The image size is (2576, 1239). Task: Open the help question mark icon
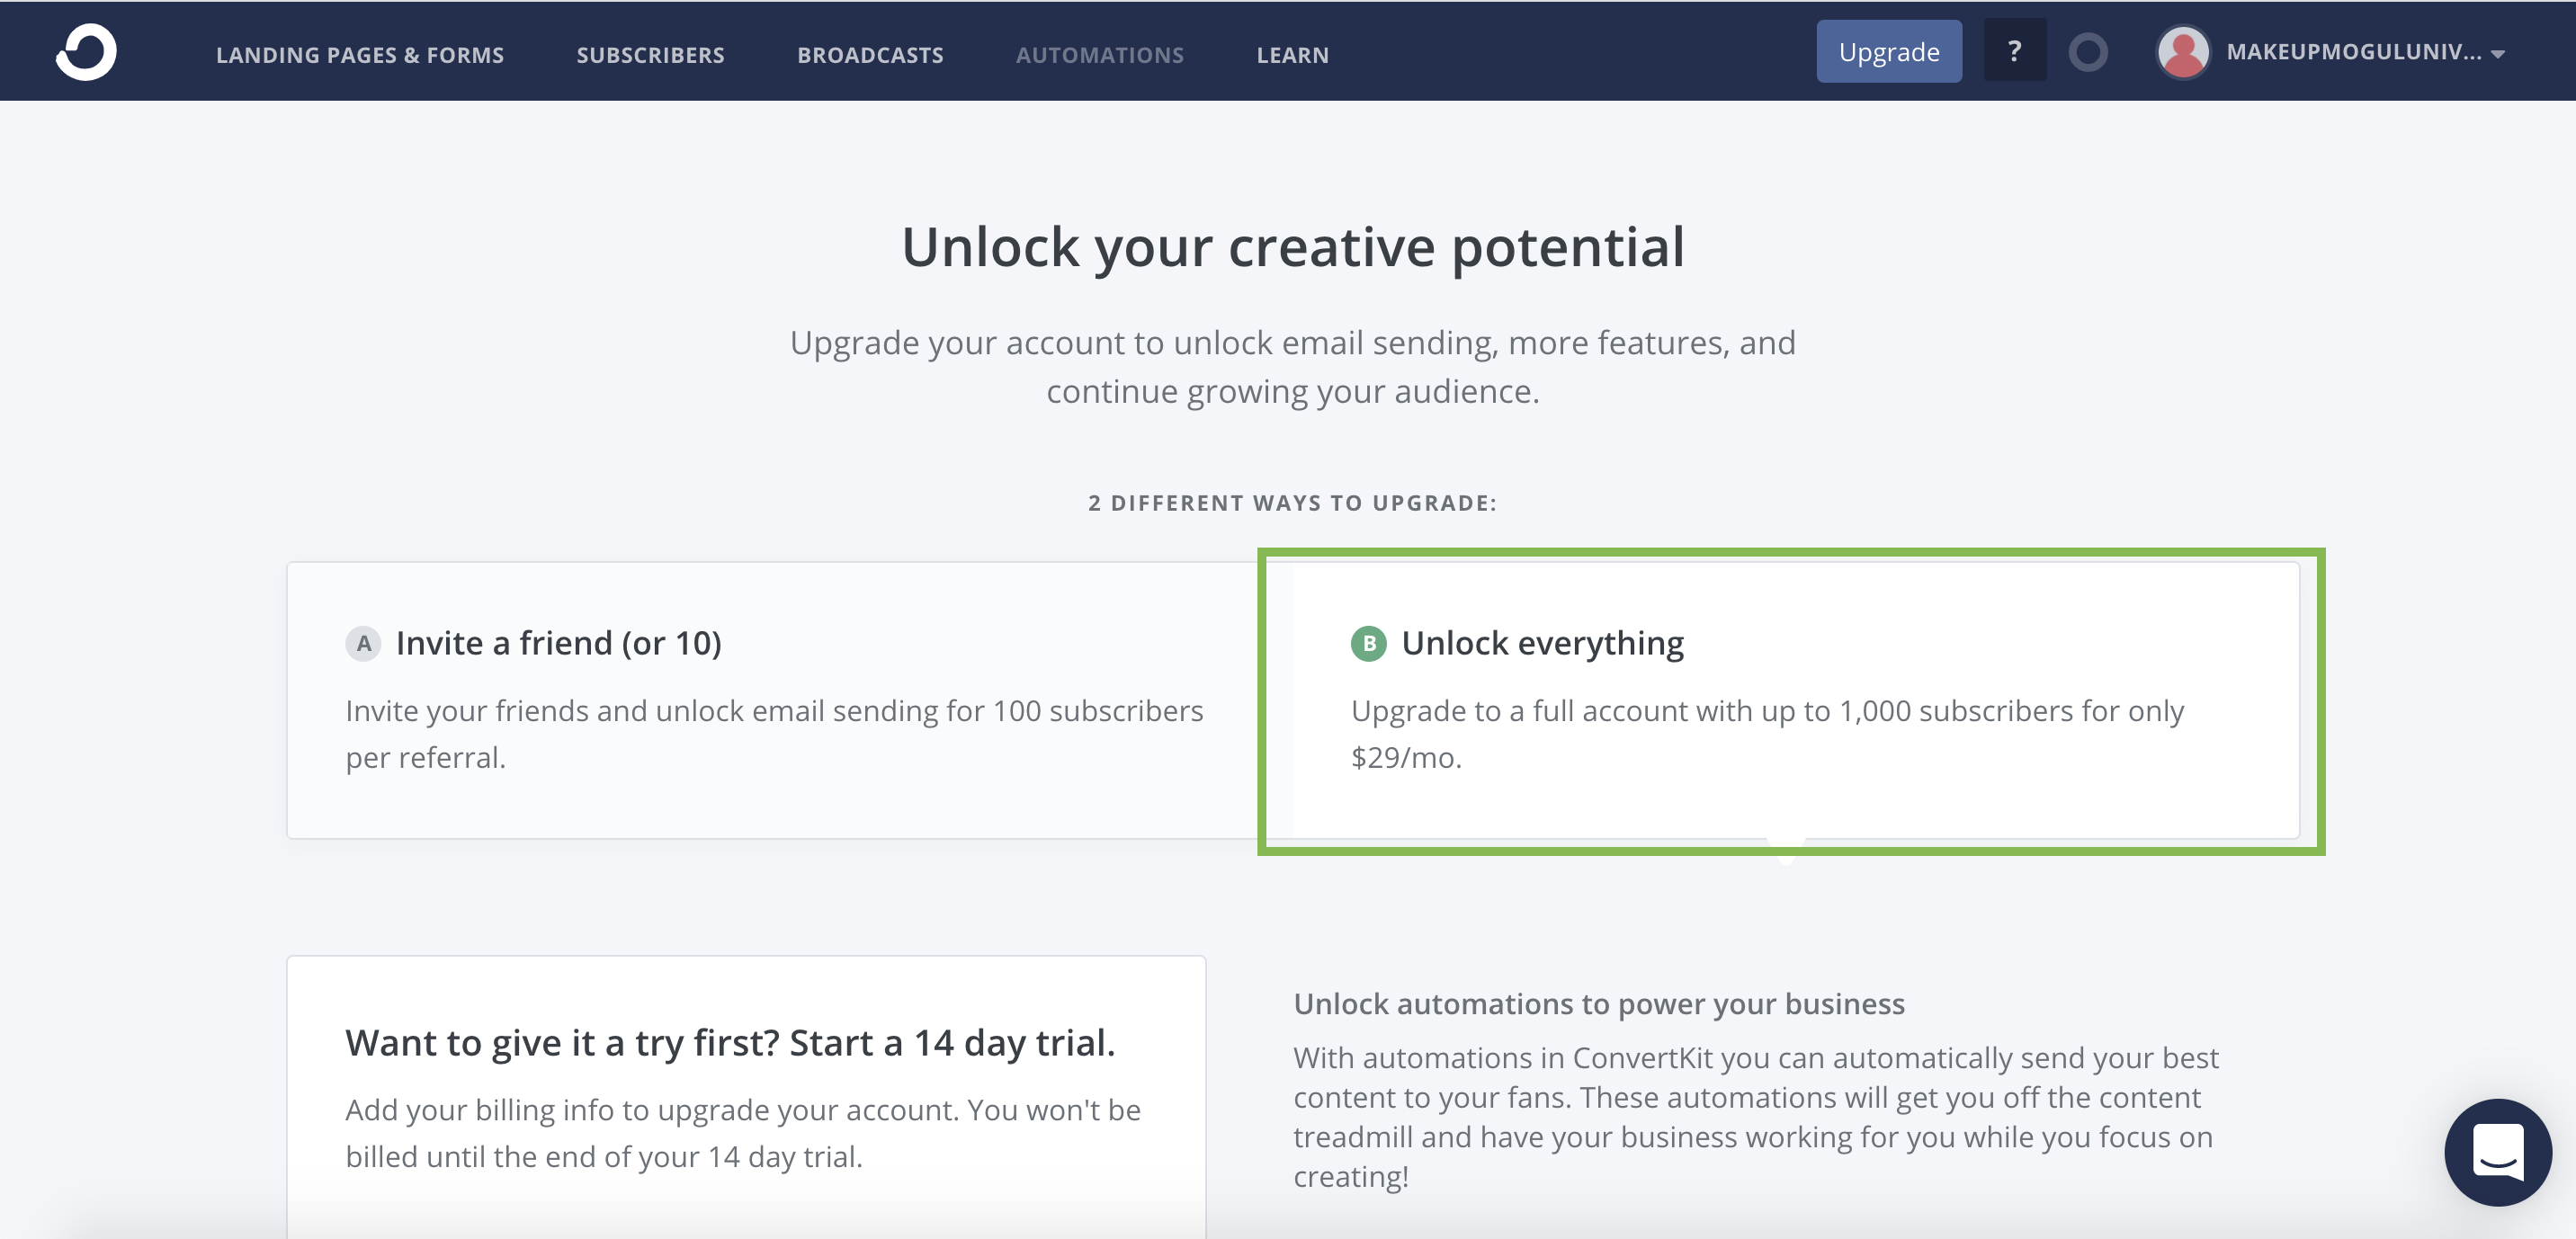[x=2014, y=51]
